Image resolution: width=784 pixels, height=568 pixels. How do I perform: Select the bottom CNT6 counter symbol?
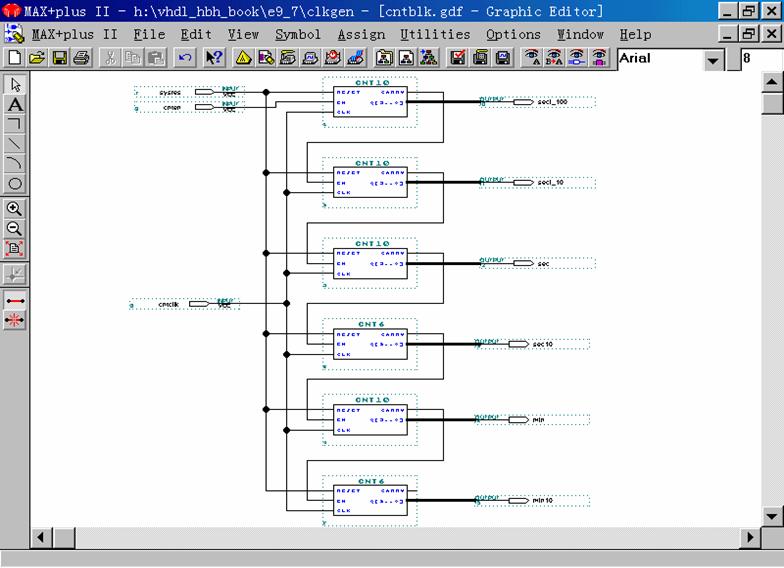(370, 500)
